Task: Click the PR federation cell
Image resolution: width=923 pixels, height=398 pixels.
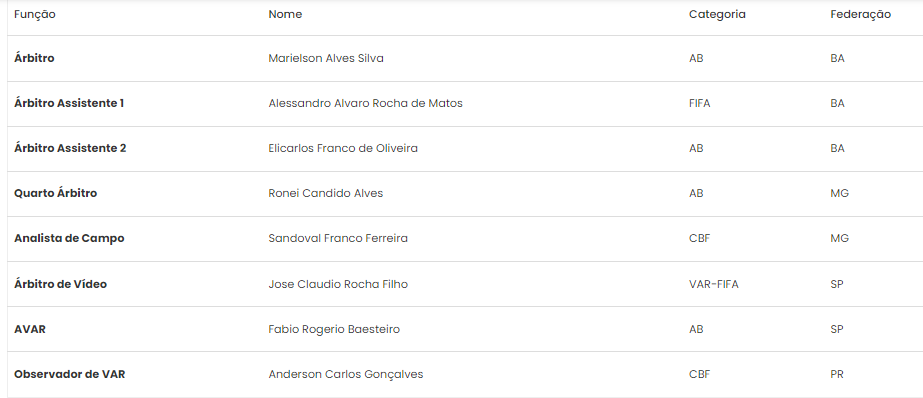Action: (836, 374)
